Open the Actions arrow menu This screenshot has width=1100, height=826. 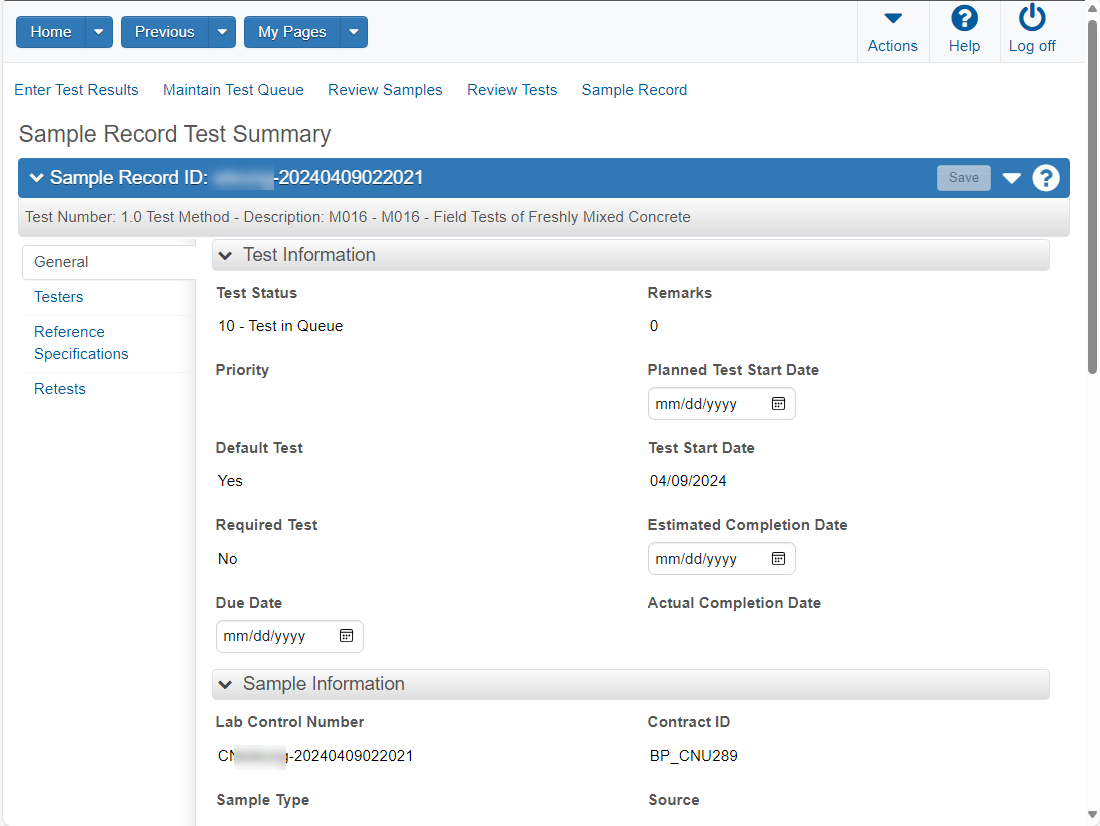[892, 19]
